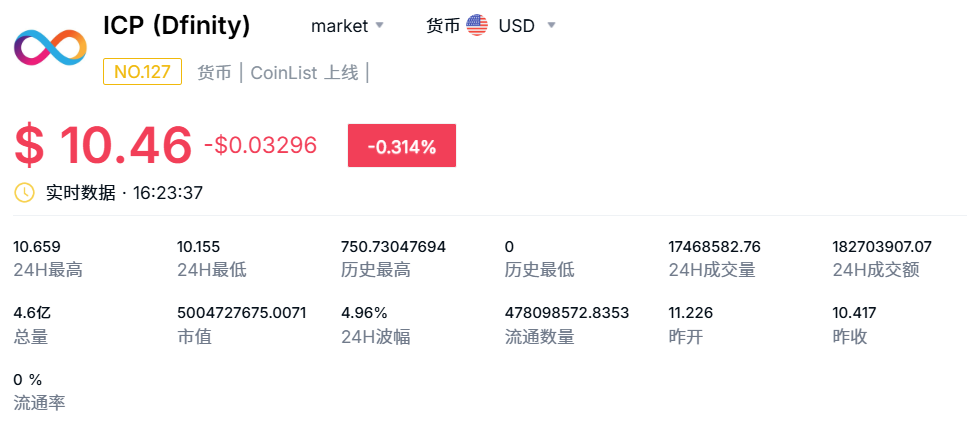Click the 24H最低 value 10.155

[x=199, y=246]
